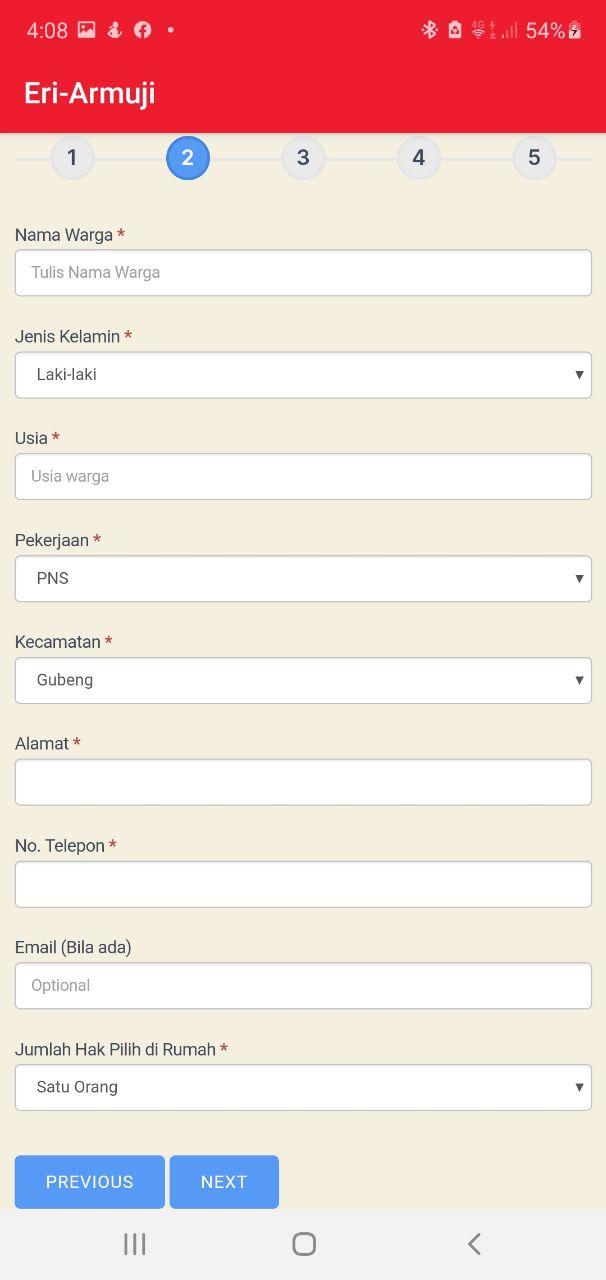
Task: Open step 5 of the wizard
Action: click(x=534, y=157)
